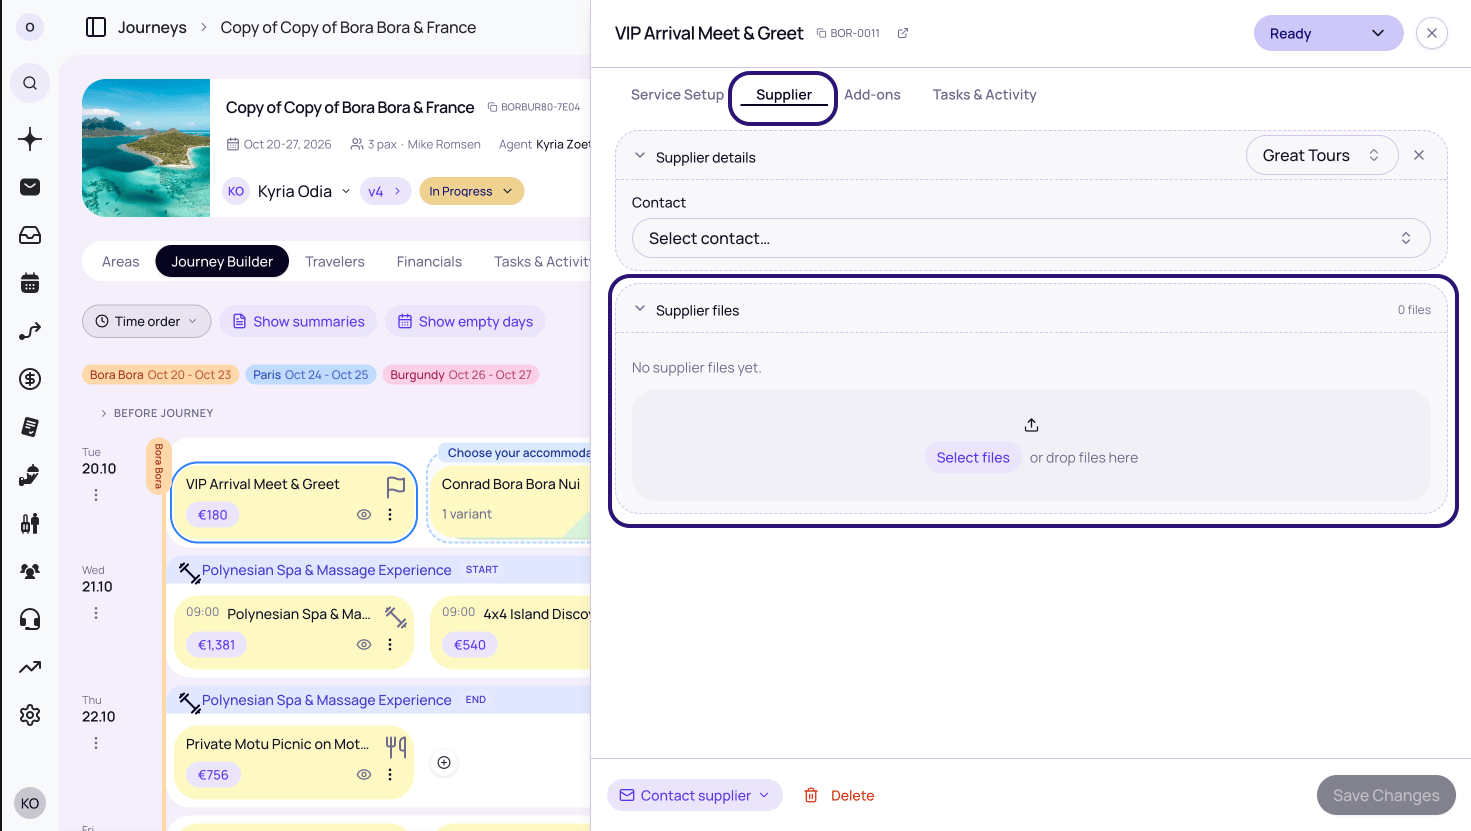Open the settings gear in sidebar
Viewport: 1471px width, 831px height.
pyautogui.click(x=30, y=715)
